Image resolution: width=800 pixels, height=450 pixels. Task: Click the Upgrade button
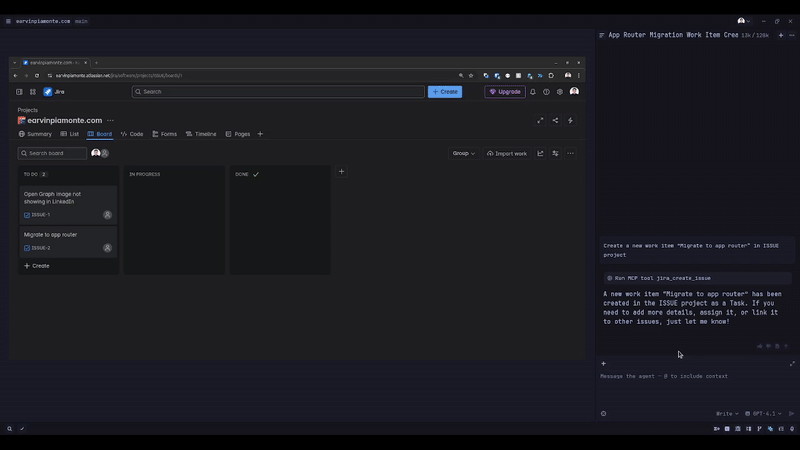coord(505,92)
